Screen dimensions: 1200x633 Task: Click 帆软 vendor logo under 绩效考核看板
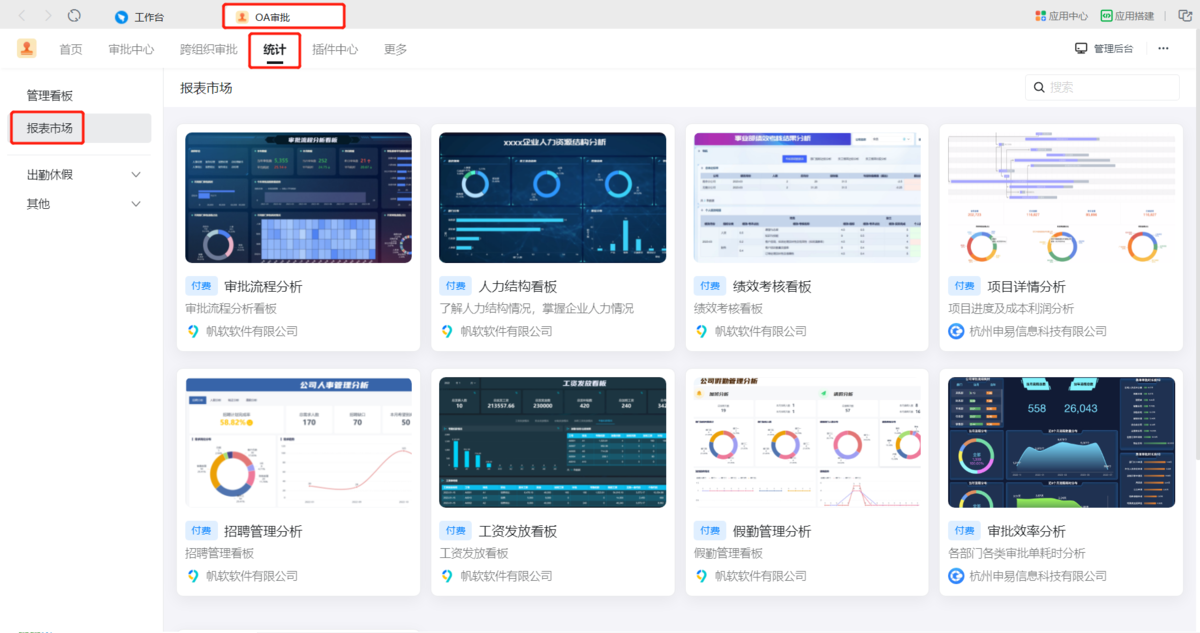coord(702,331)
